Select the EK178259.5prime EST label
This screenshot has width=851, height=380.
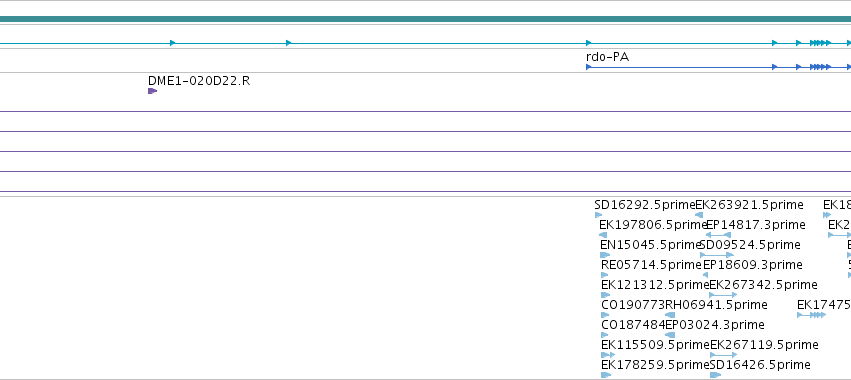point(656,365)
